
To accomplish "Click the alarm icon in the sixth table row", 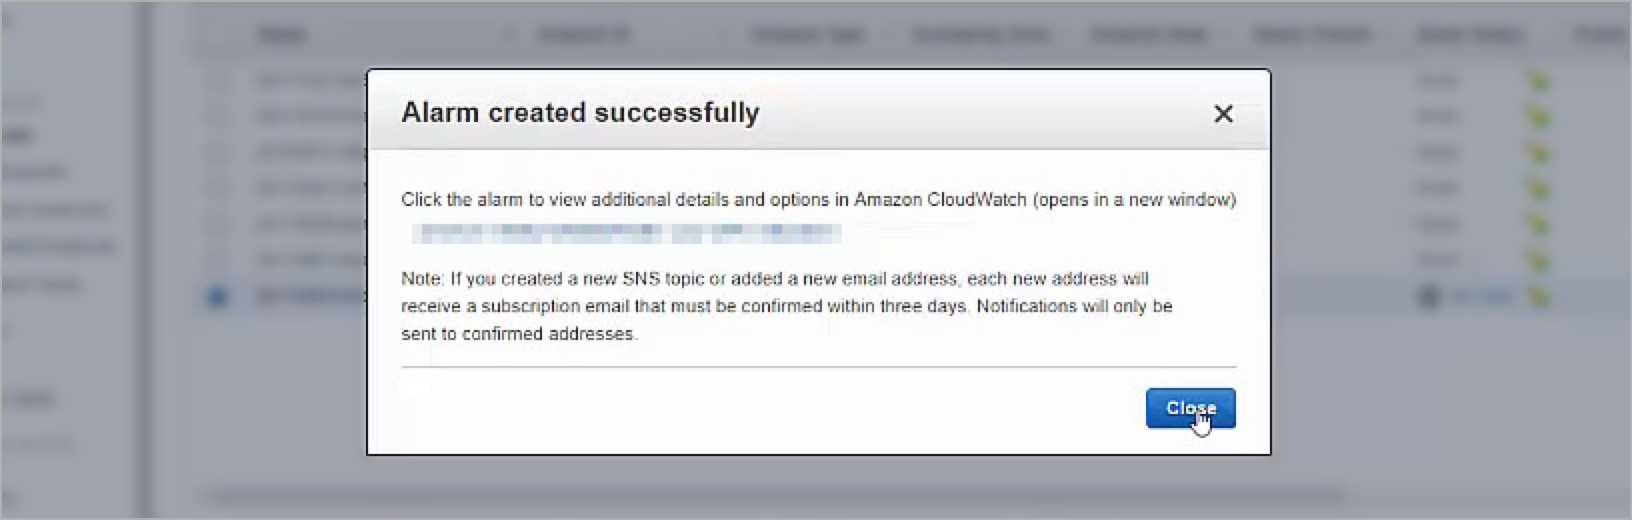I will [x=1538, y=261].
